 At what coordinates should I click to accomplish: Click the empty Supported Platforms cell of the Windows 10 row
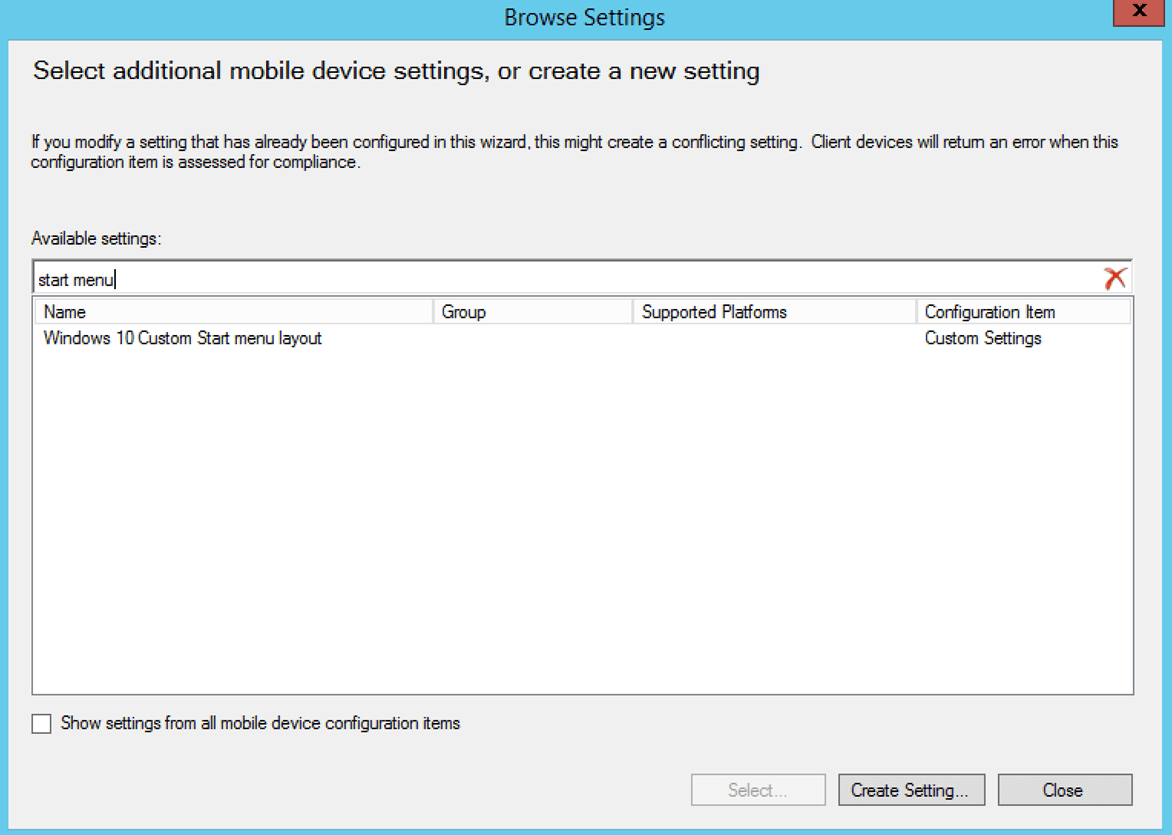coord(774,338)
